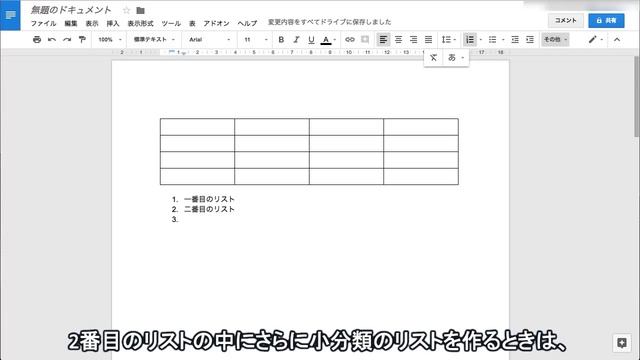Insert a link with the chain icon
This screenshot has width=640, height=360.
pos(350,40)
